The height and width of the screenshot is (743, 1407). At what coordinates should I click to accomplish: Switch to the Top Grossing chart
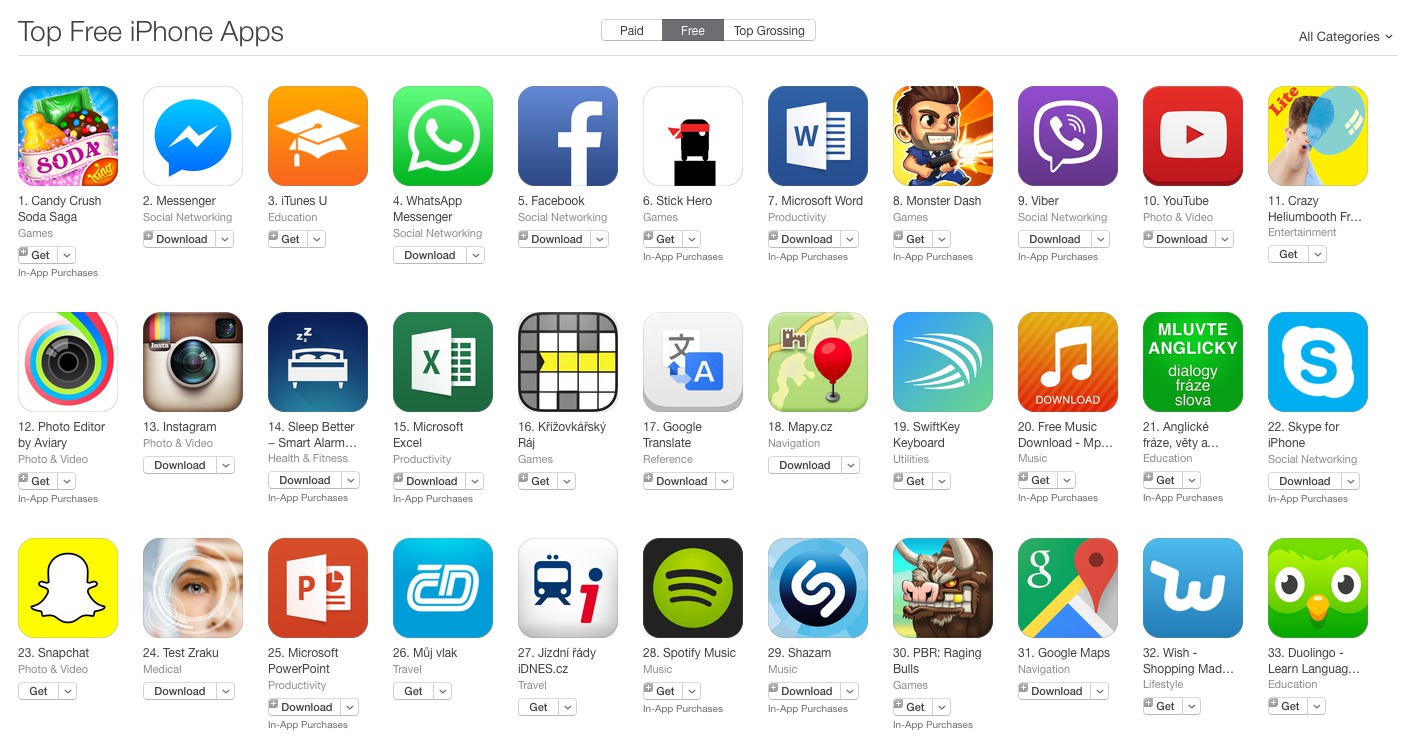tap(769, 31)
